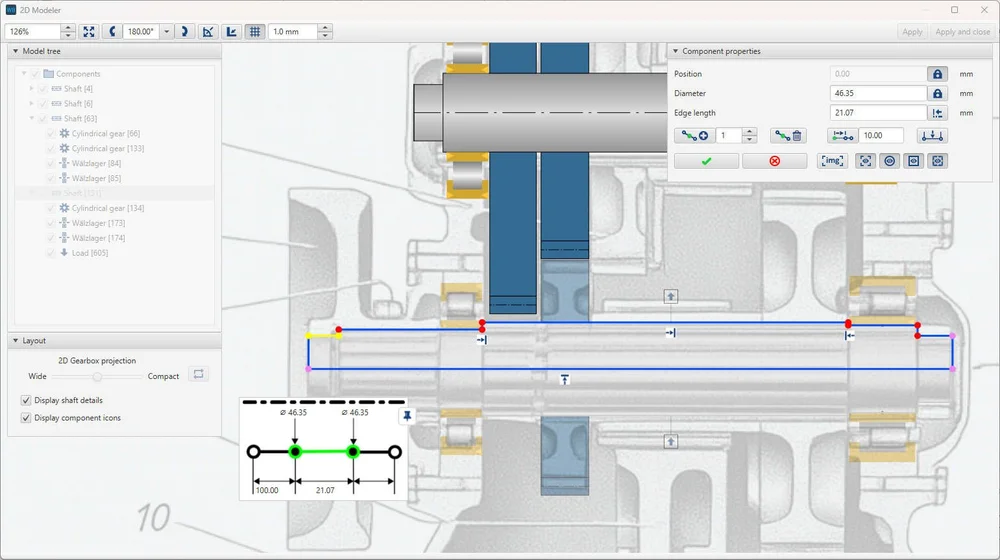The width and height of the screenshot is (1000, 560).
Task: Click the Diameter input field
Action: coord(878,93)
